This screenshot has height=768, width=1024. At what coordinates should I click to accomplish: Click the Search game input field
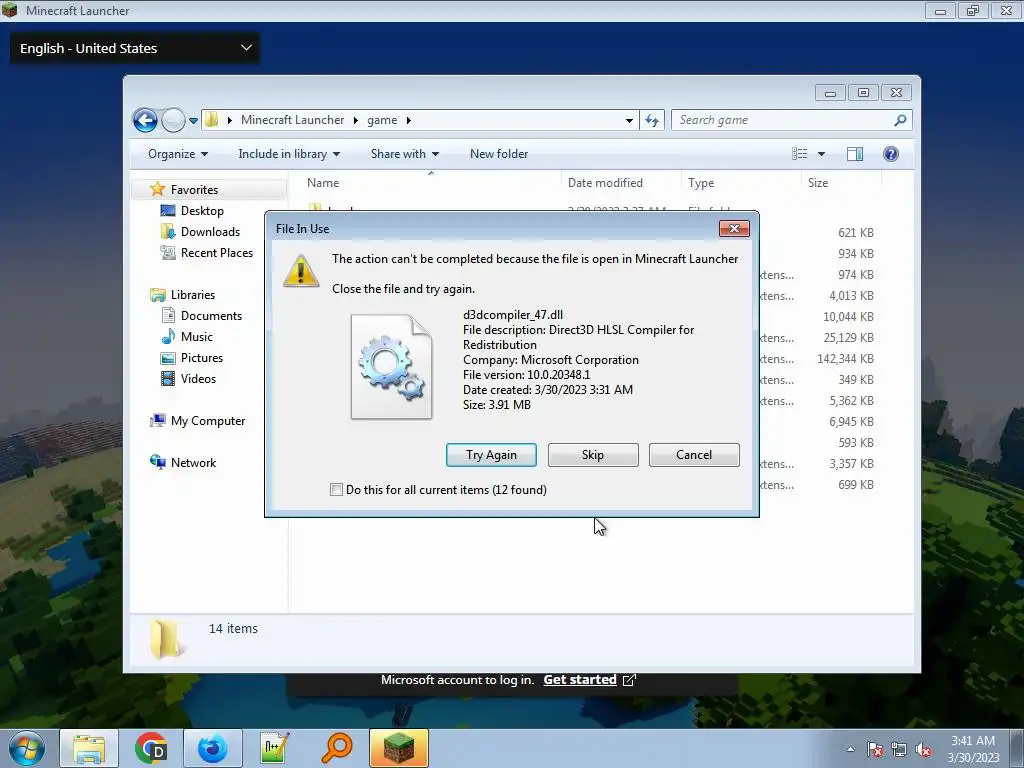click(x=784, y=120)
